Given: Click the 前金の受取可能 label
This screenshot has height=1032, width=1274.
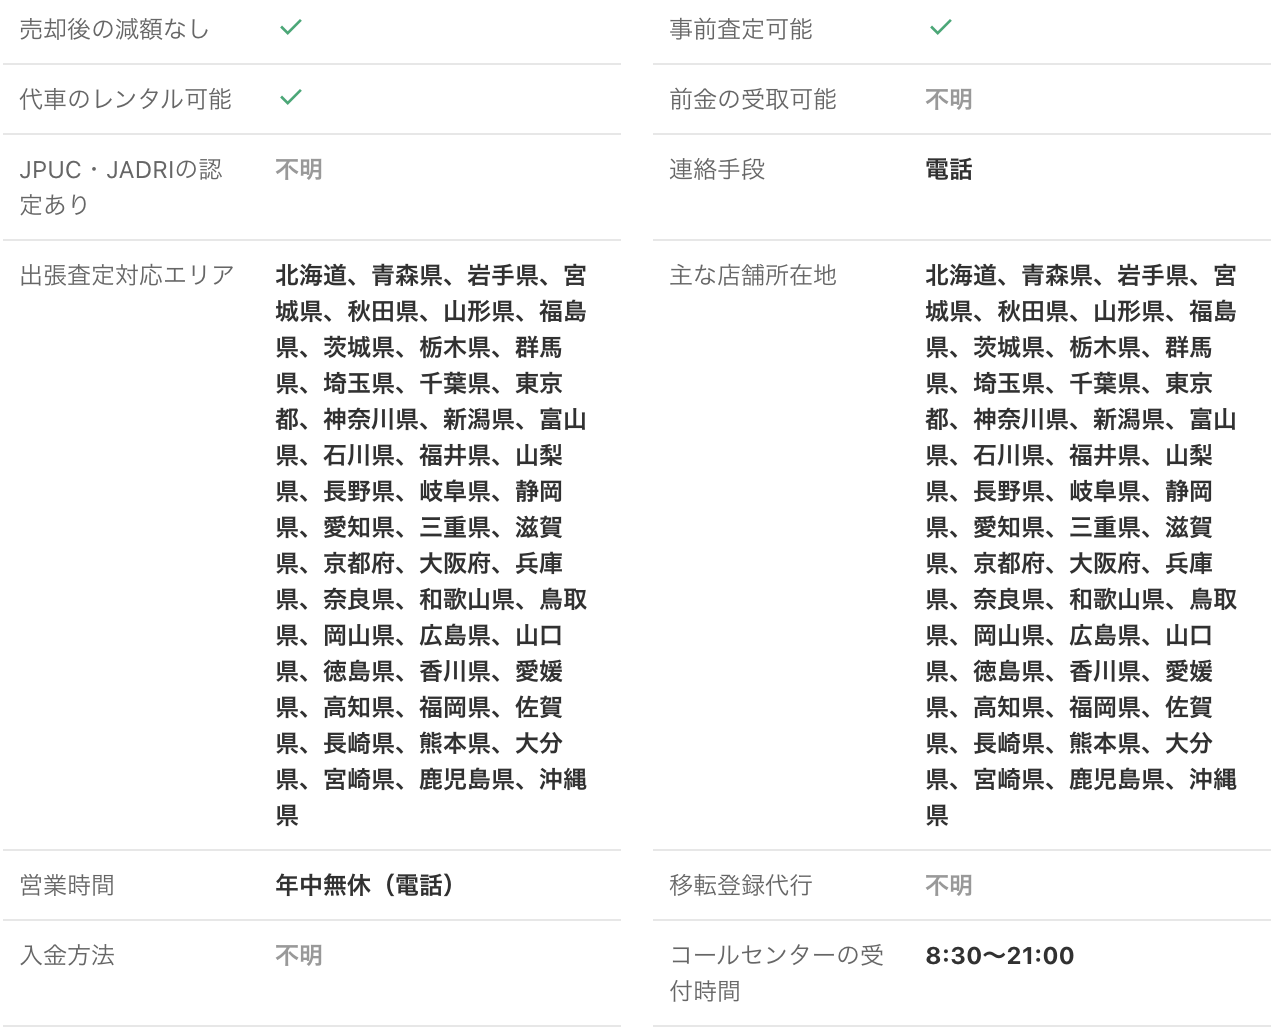Looking at the screenshot, I should 752,99.
